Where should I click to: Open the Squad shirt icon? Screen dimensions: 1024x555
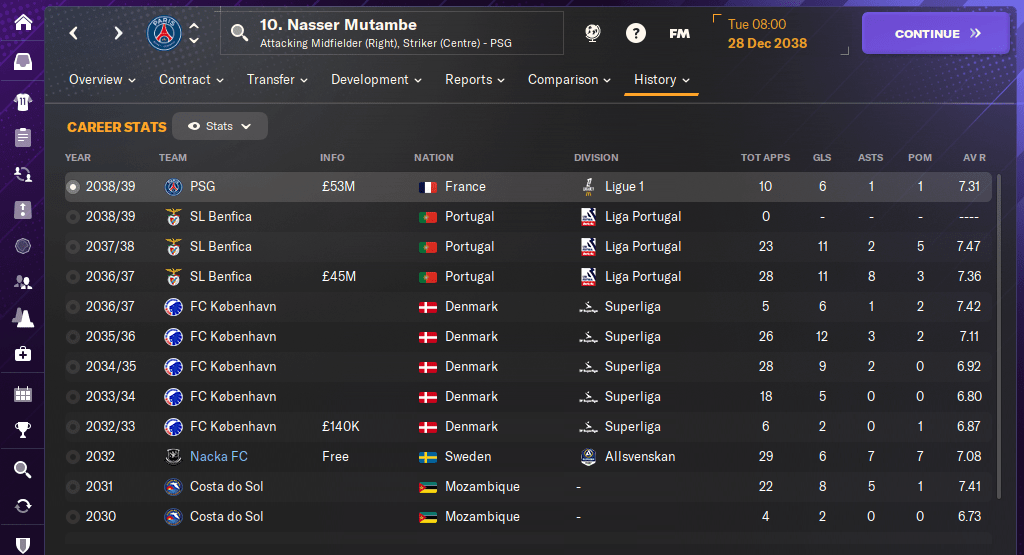tap(22, 101)
